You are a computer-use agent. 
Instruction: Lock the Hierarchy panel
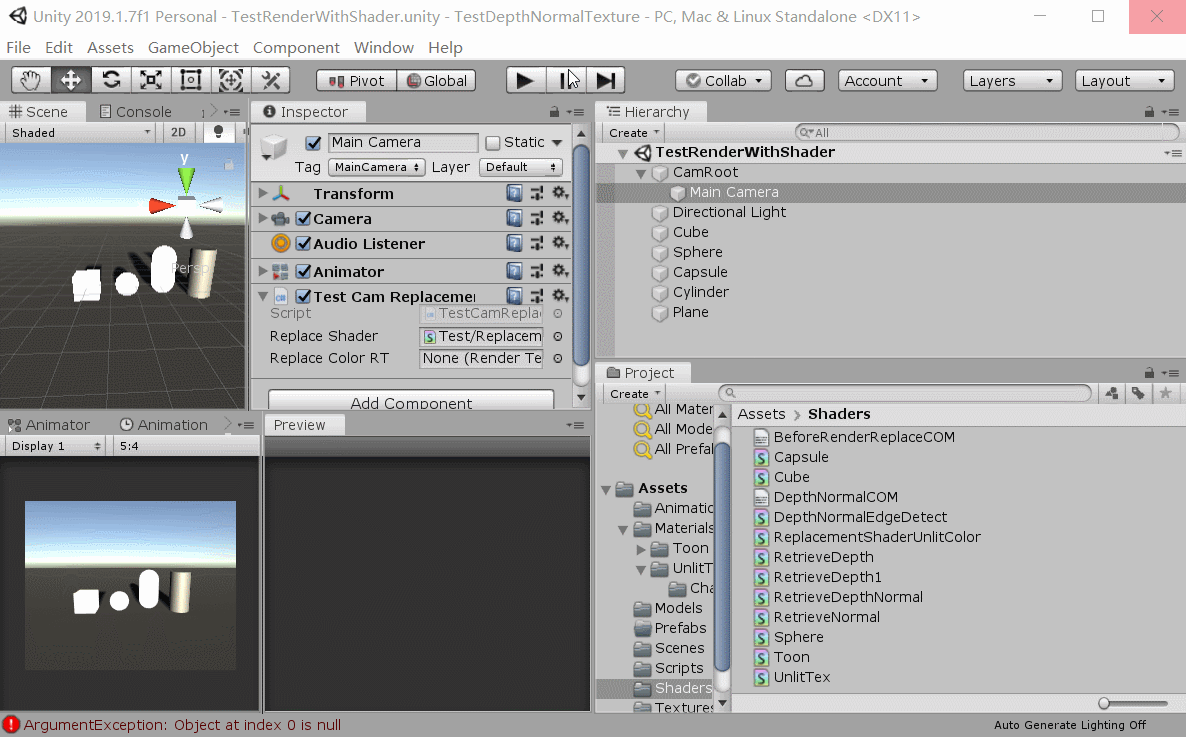(x=1149, y=112)
